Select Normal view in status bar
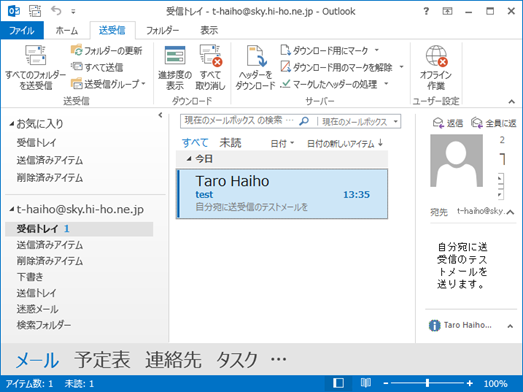523x392 pixels. click(x=338, y=383)
